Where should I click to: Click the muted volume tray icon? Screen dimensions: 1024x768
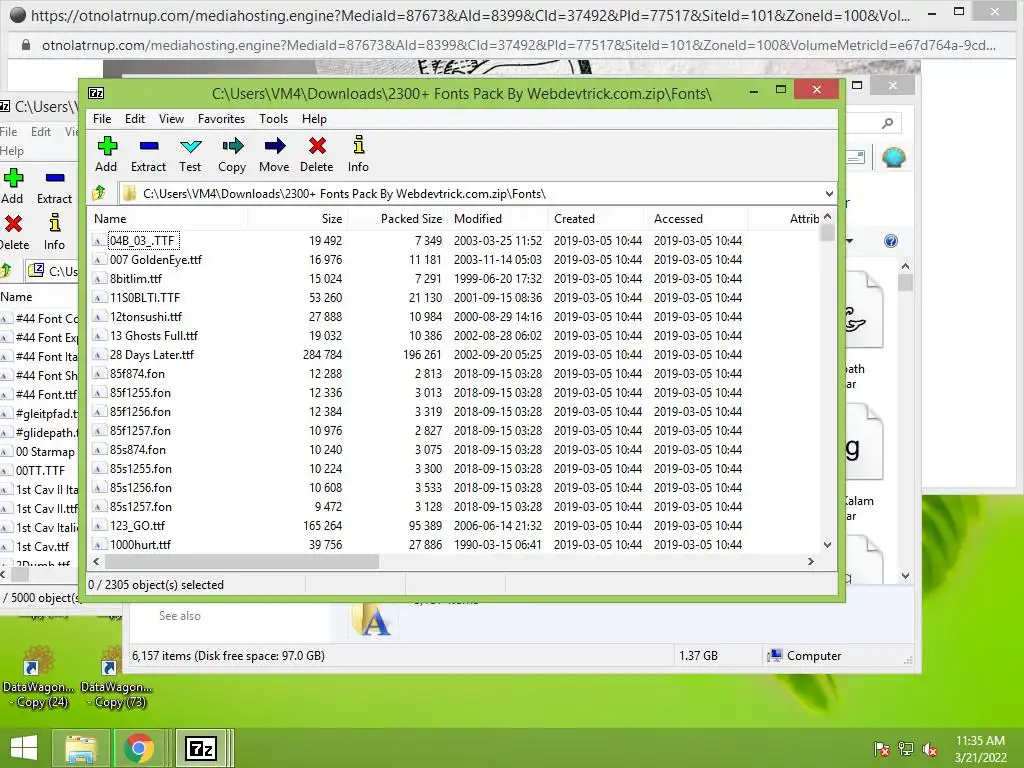[x=930, y=749]
